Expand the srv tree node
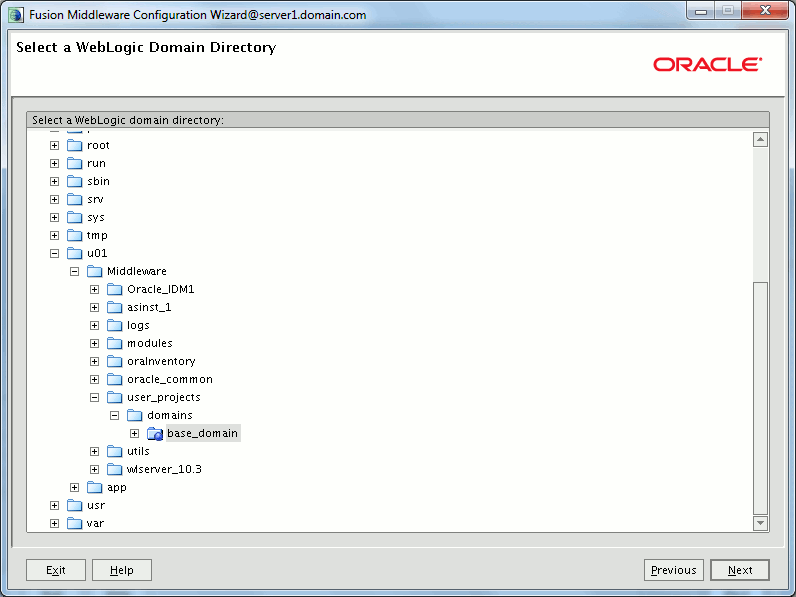 point(54,200)
